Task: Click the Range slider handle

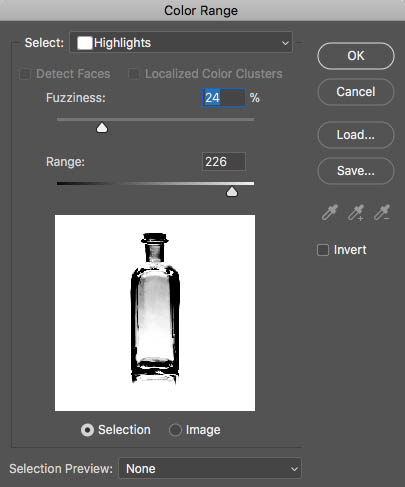Action: (x=232, y=192)
